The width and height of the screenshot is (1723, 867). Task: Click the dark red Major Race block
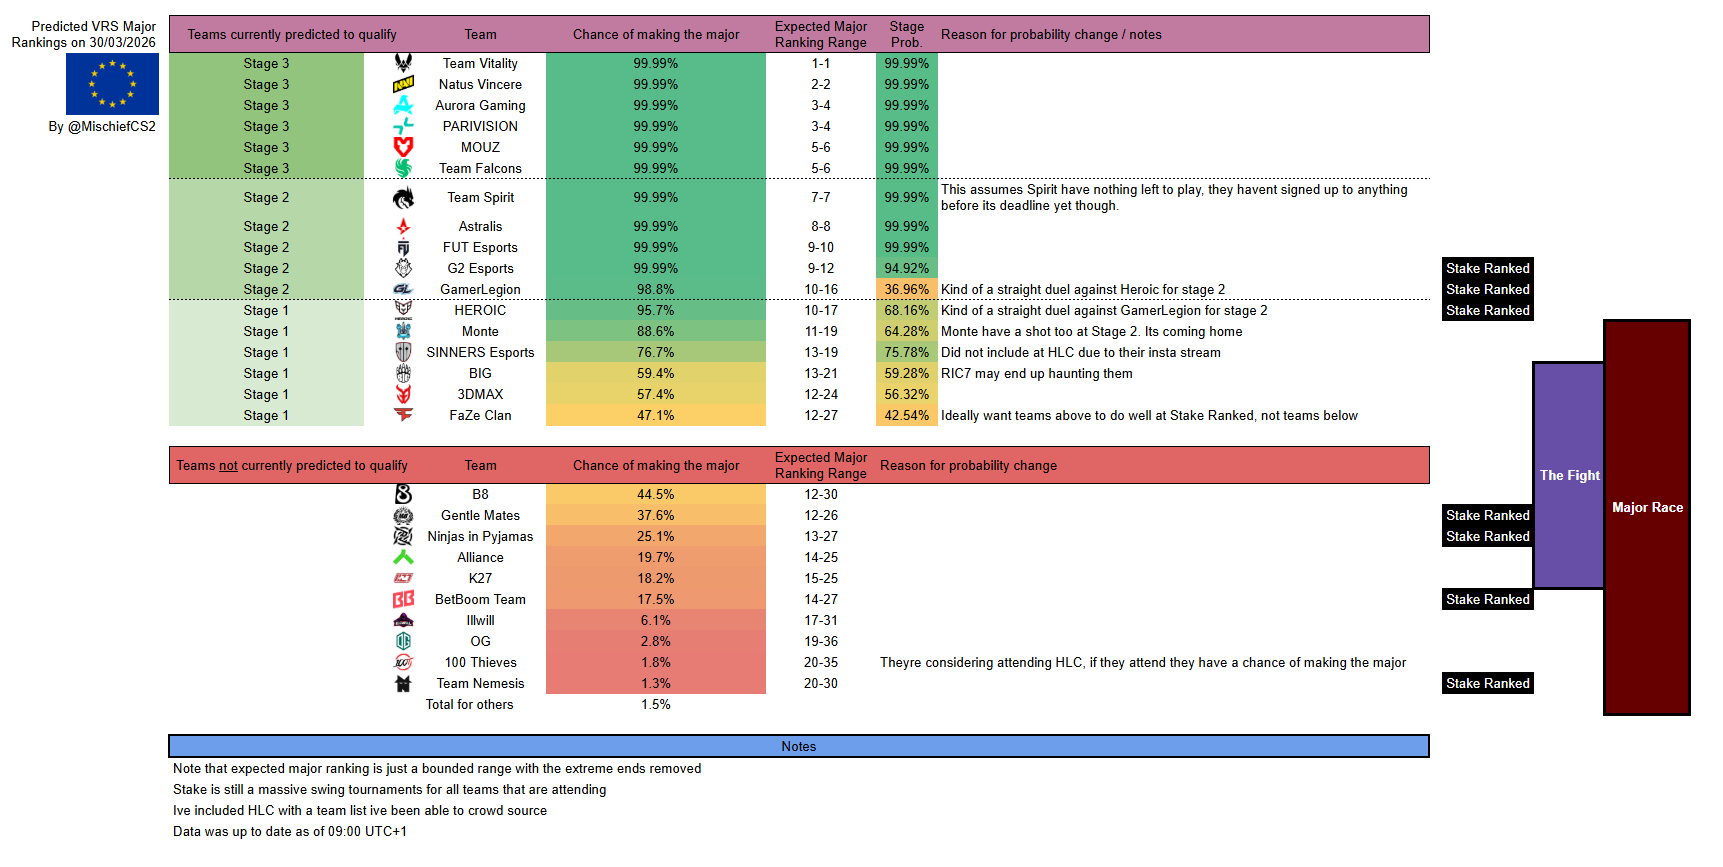1647,517
